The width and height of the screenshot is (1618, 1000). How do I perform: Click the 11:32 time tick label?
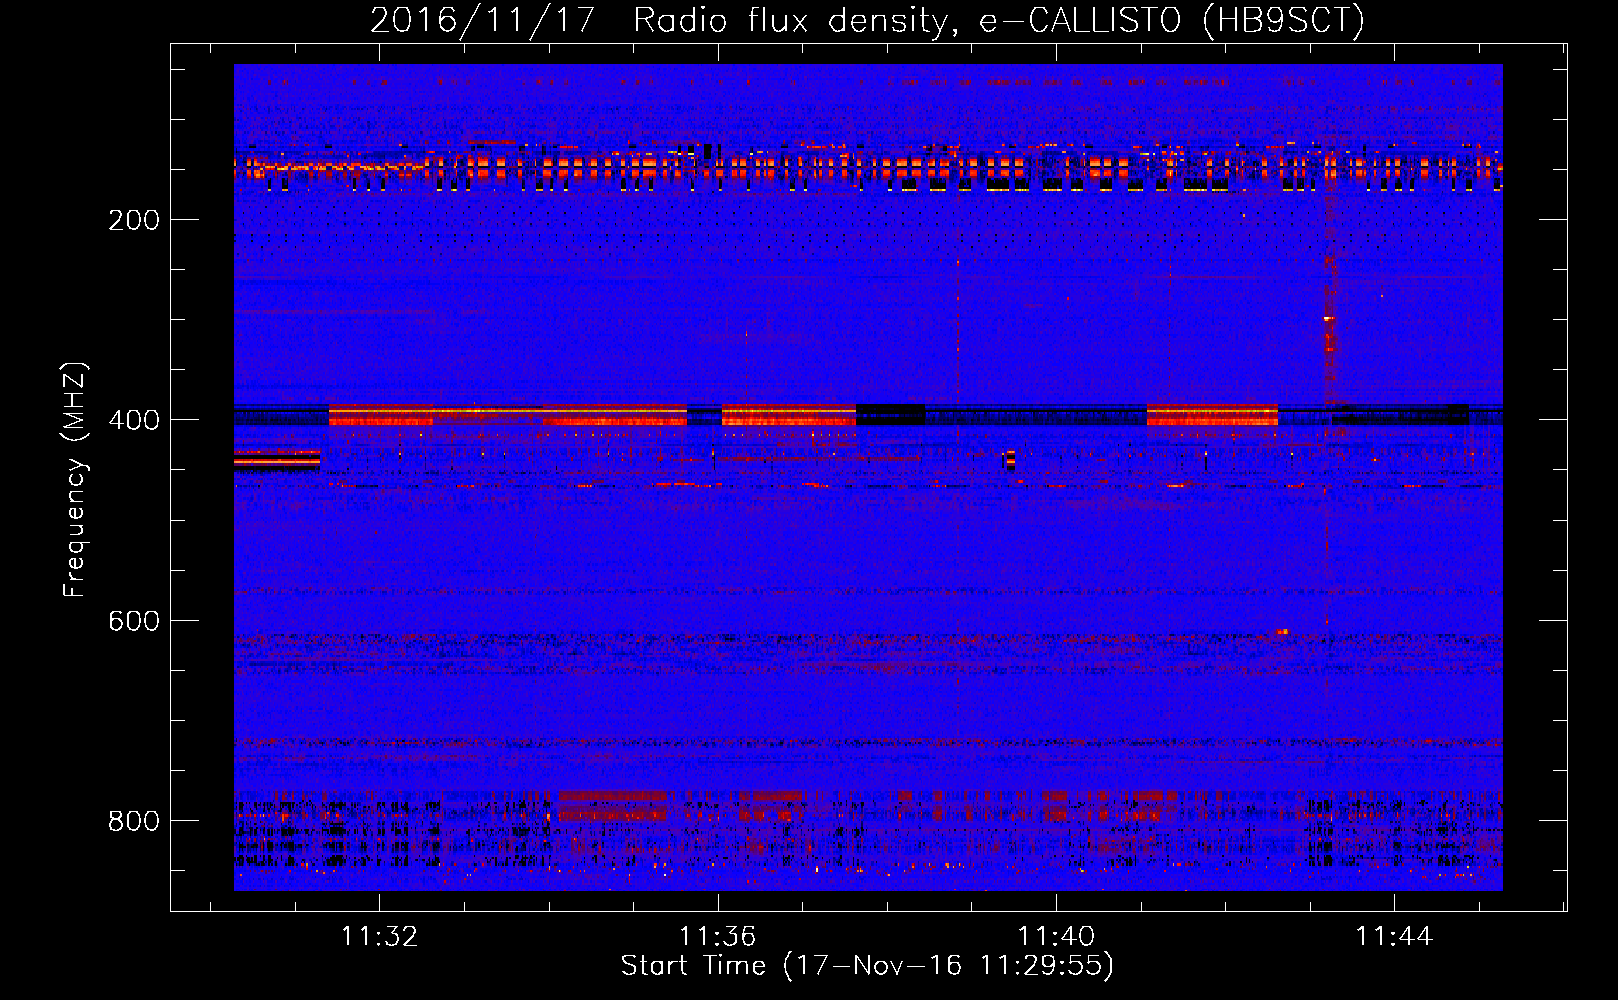[x=380, y=937]
